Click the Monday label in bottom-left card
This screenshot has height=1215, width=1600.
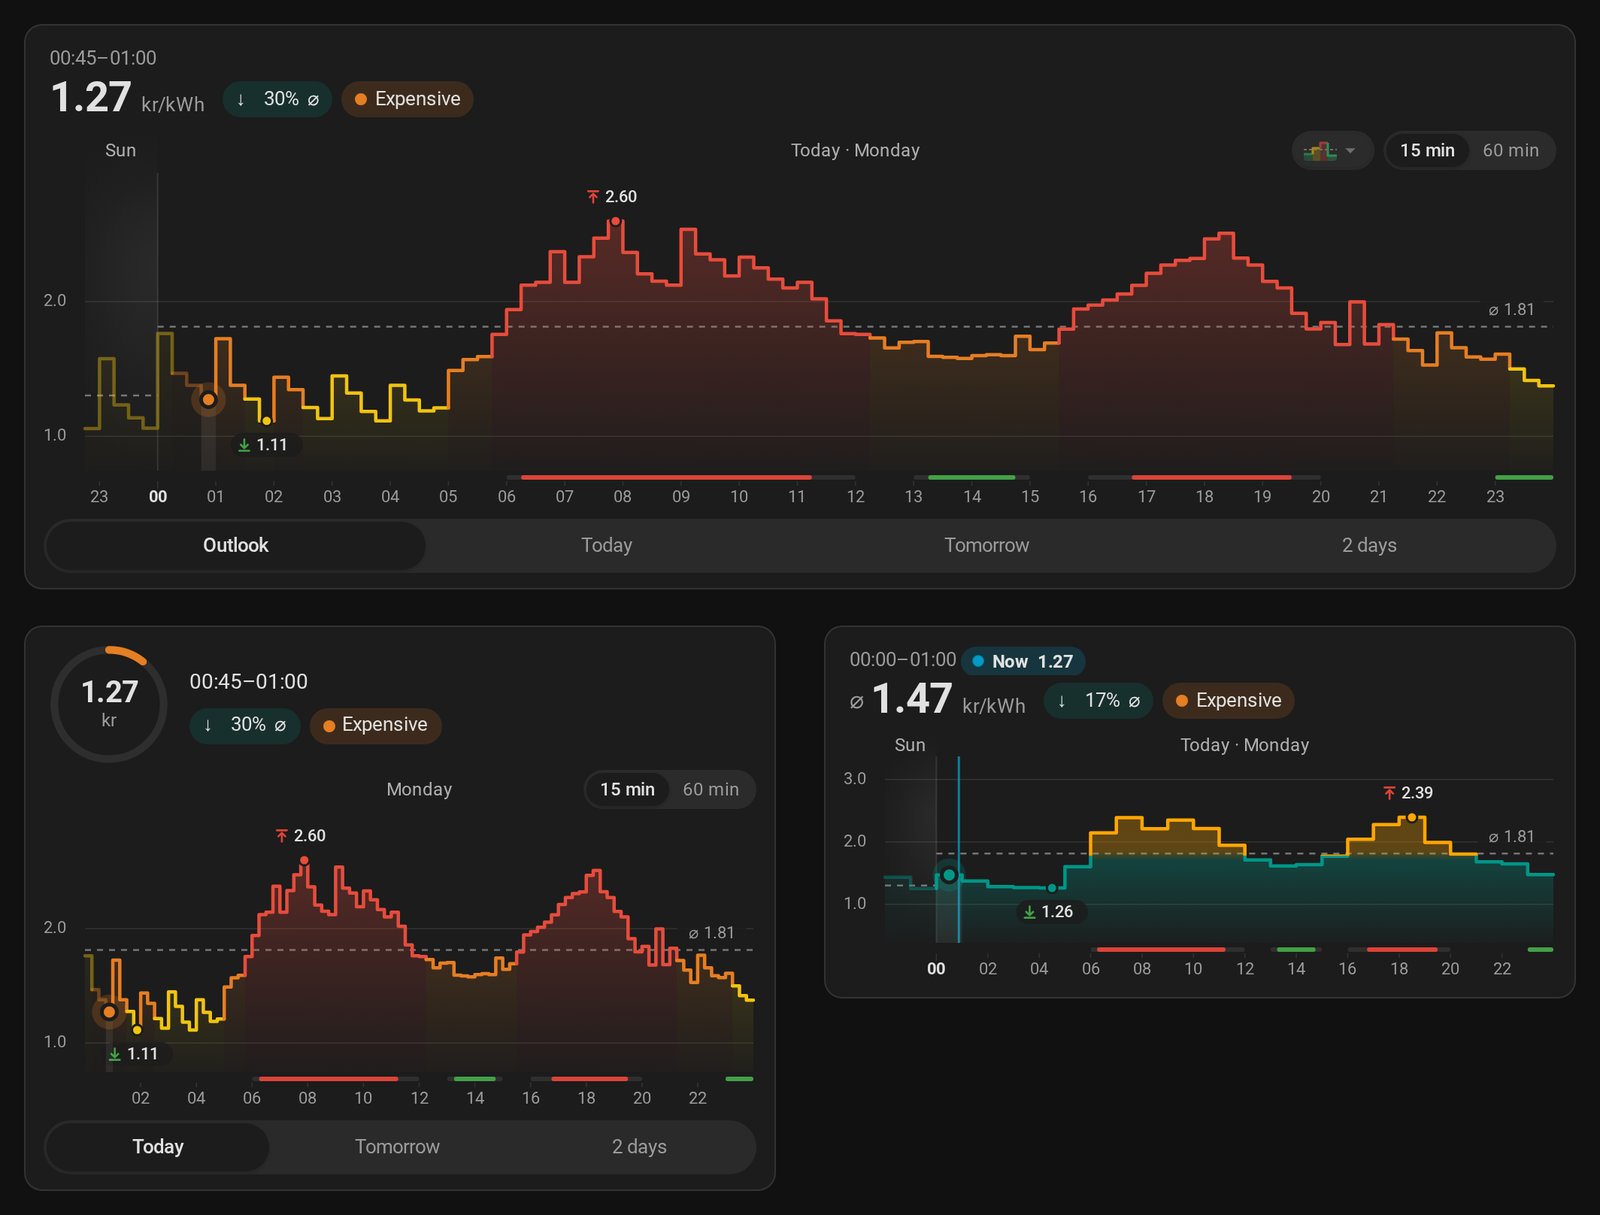[x=419, y=789]
